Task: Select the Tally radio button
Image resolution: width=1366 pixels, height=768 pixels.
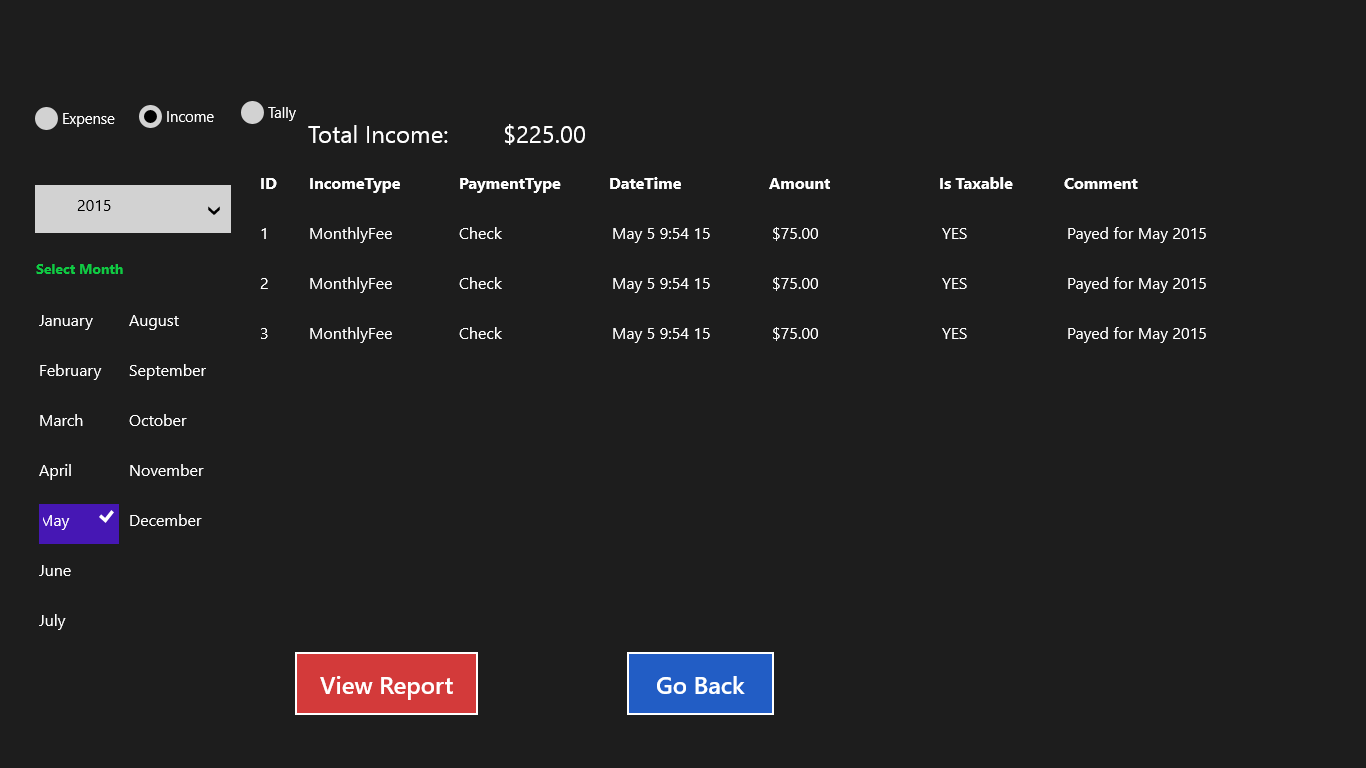Action: tap(252, 113)
